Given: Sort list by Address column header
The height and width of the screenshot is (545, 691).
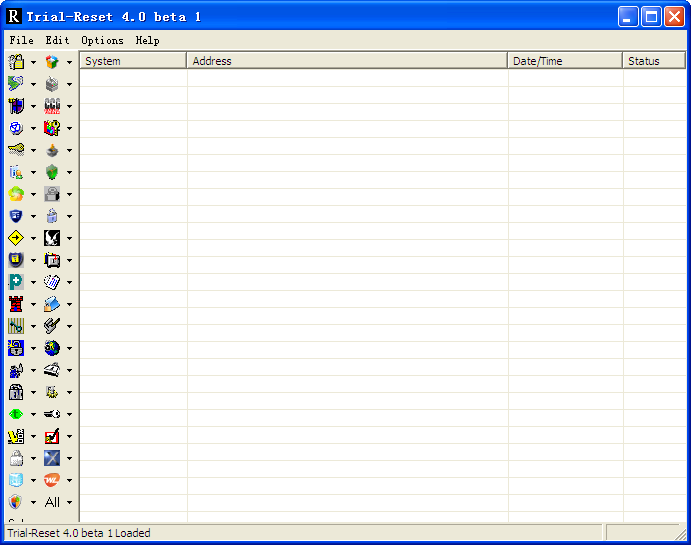Looking at the screenshot, I should coord(346,61).
